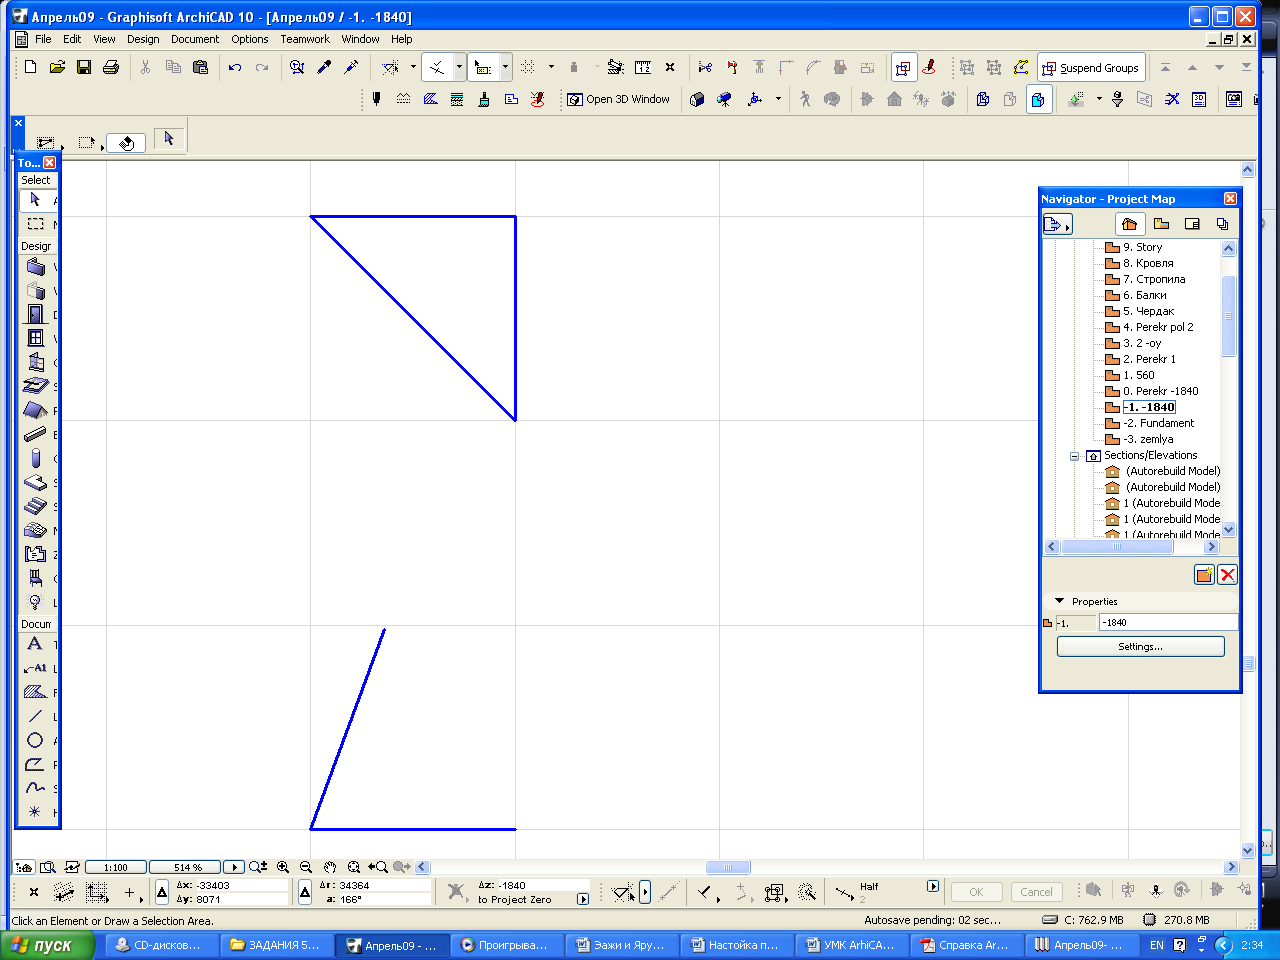Click the new story button in Navigator

[x=1204, y=574]
